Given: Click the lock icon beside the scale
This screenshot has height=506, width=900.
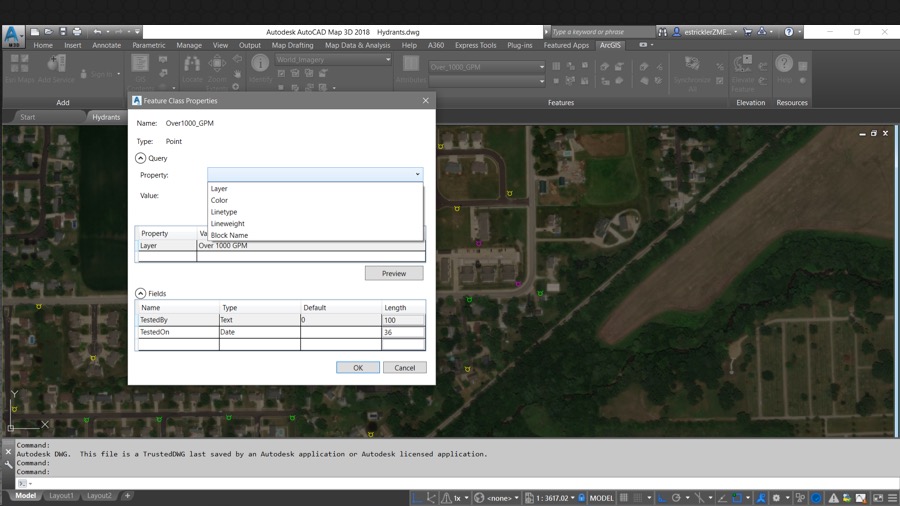Looking at the screenshot, I should [x=581, y=497].
